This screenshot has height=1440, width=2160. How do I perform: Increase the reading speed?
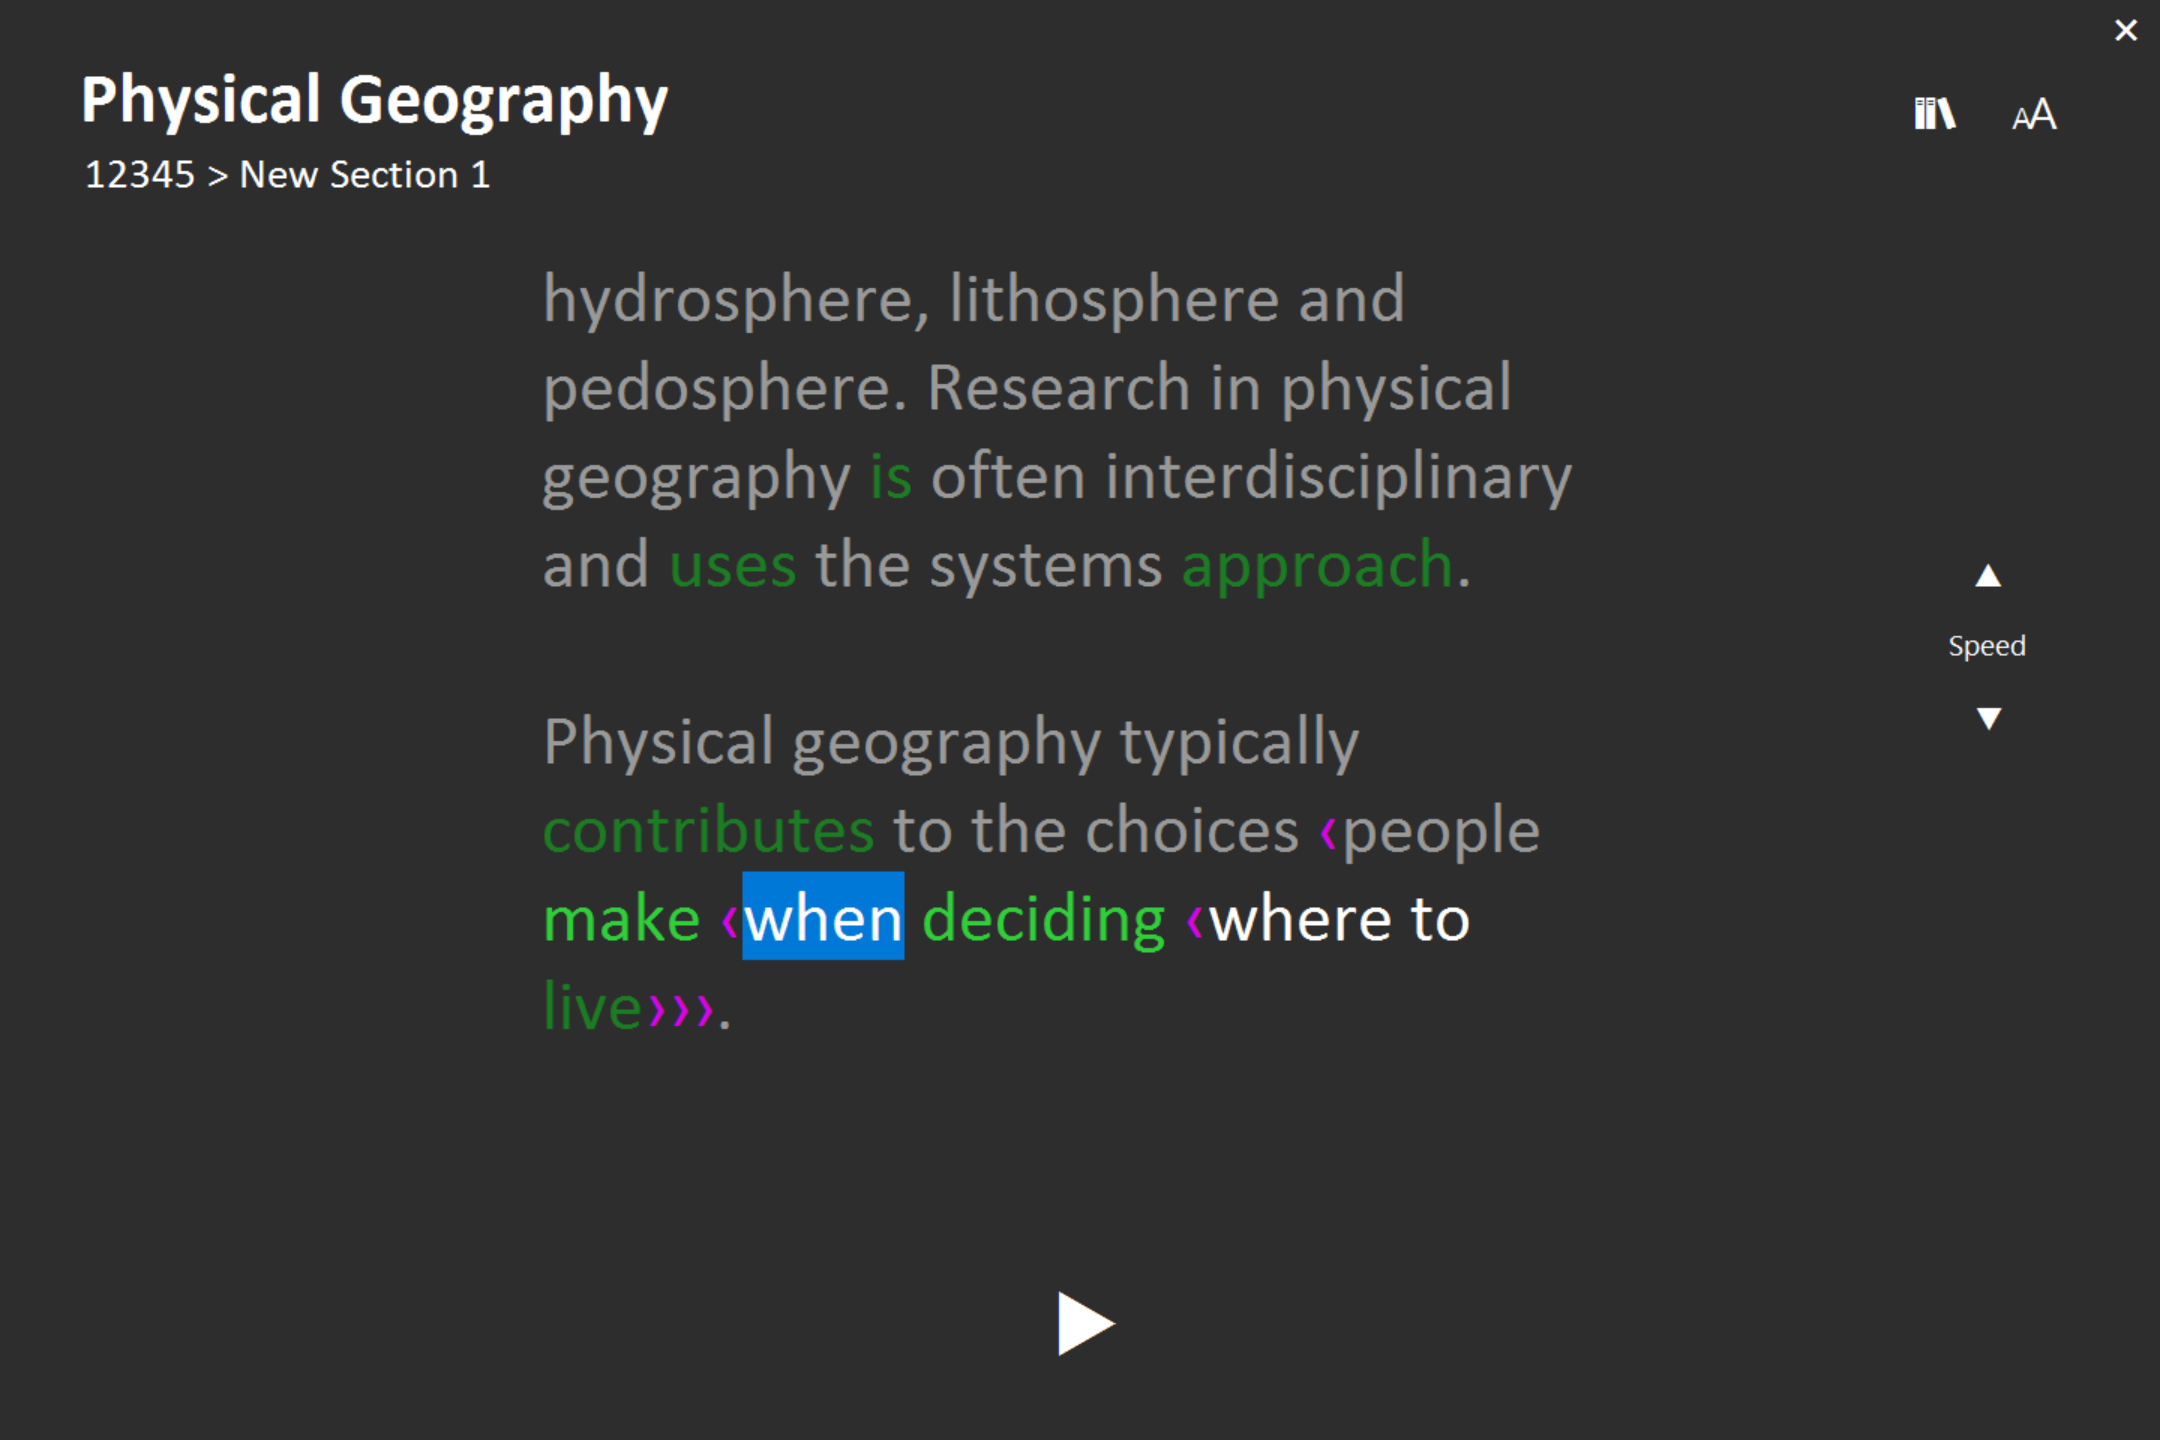point(1988,575)
